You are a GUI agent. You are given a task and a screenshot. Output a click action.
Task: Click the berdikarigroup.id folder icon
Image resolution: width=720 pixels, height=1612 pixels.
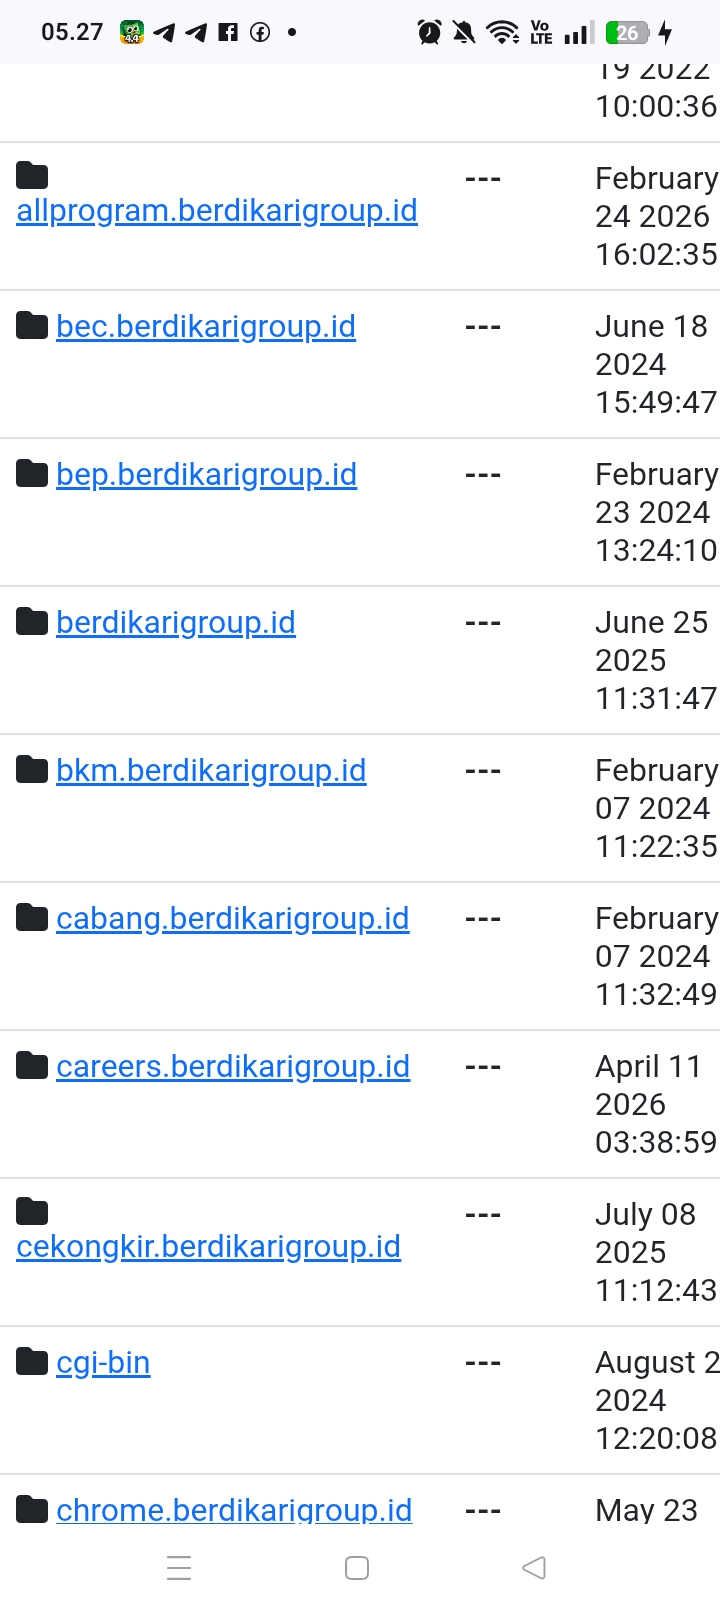point(32,622)
